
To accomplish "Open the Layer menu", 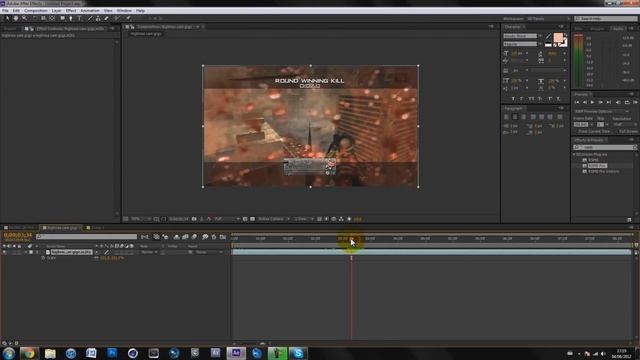I will click(56, 11).
